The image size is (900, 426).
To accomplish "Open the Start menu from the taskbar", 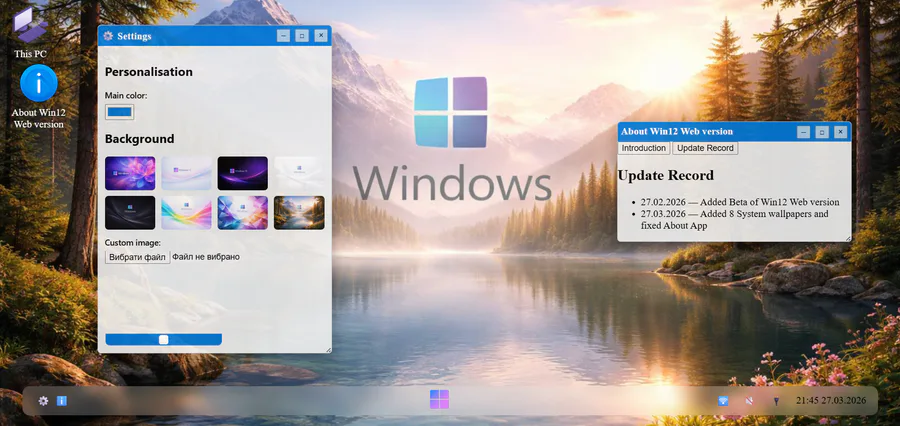I will [x=440, y=400].
